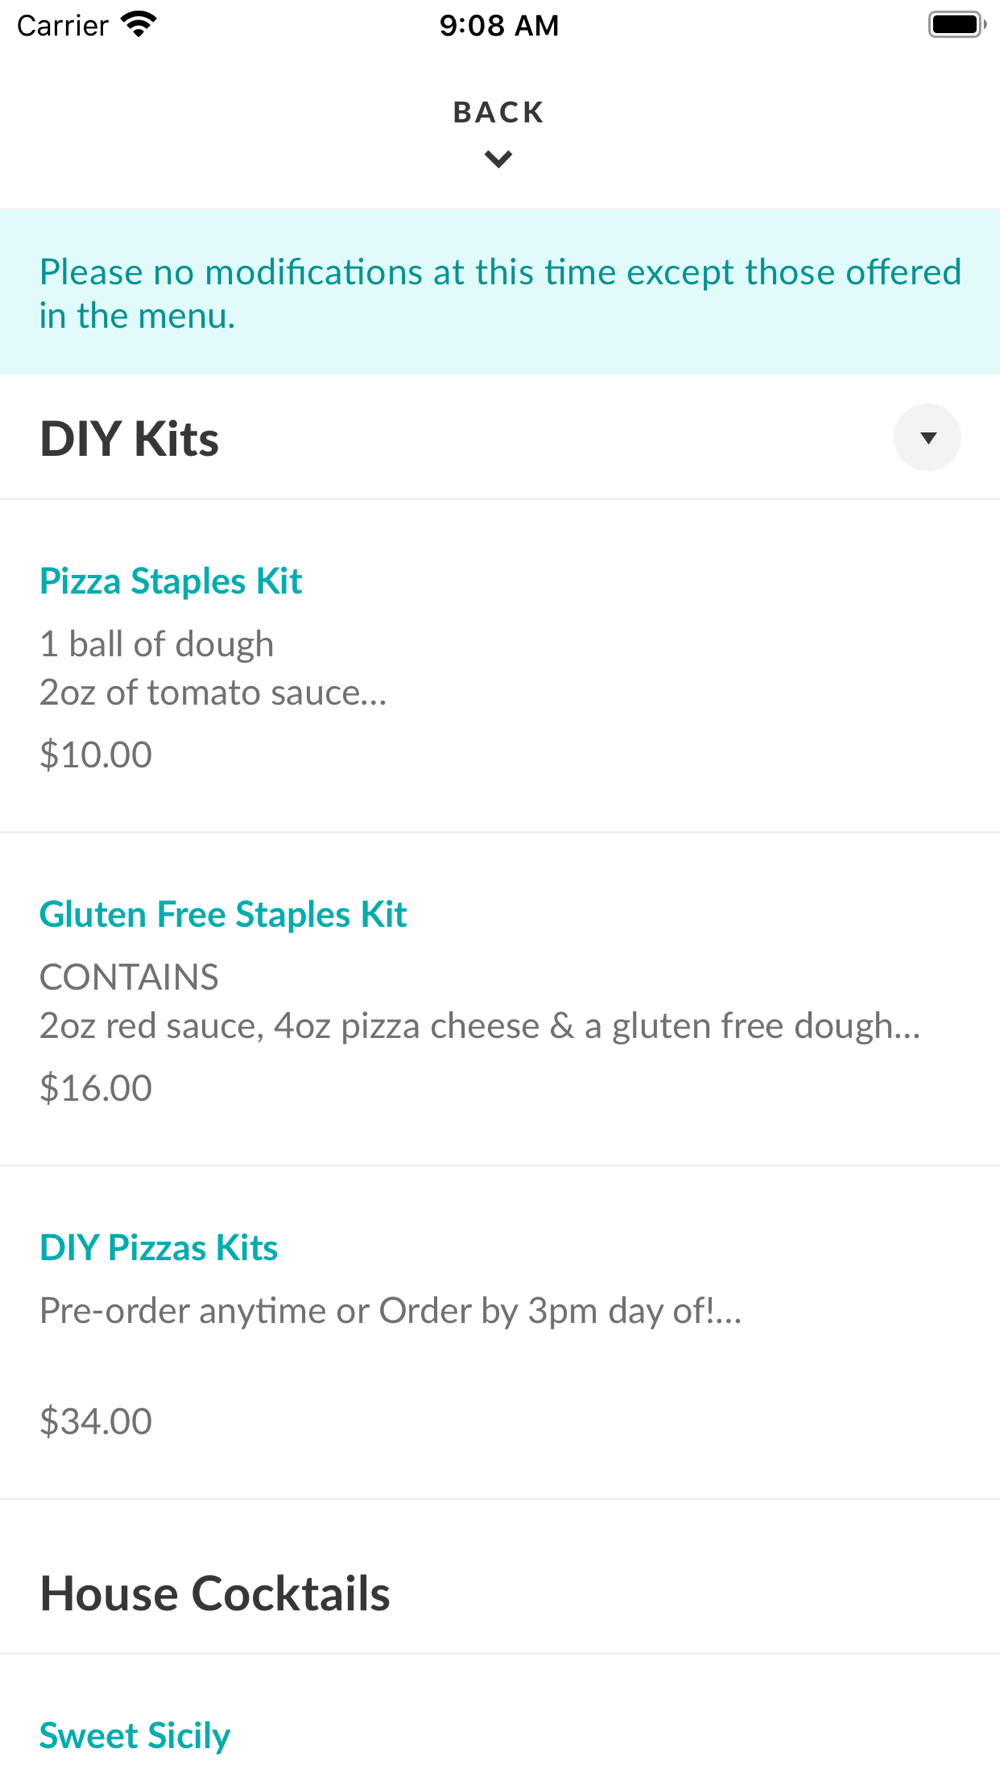Expand the '2oz of tomato sauce…' description

point(213,692)
